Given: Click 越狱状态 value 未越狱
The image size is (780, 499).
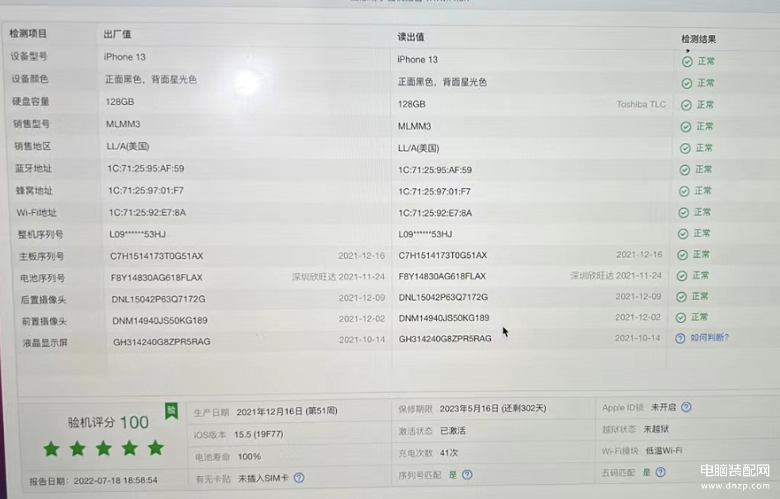Looking at the screenshot, I should pyautogui.click(x=656, y=429).
